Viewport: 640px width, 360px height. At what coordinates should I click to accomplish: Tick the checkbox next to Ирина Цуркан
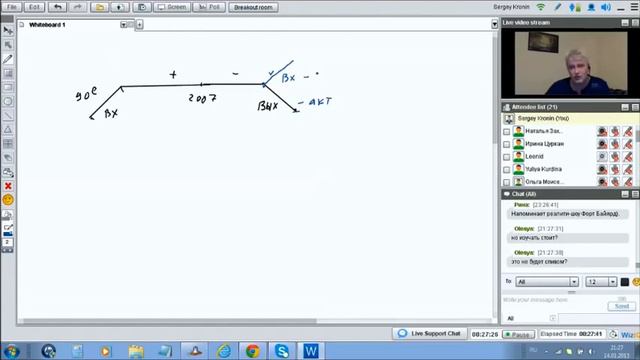coord(507,144)
